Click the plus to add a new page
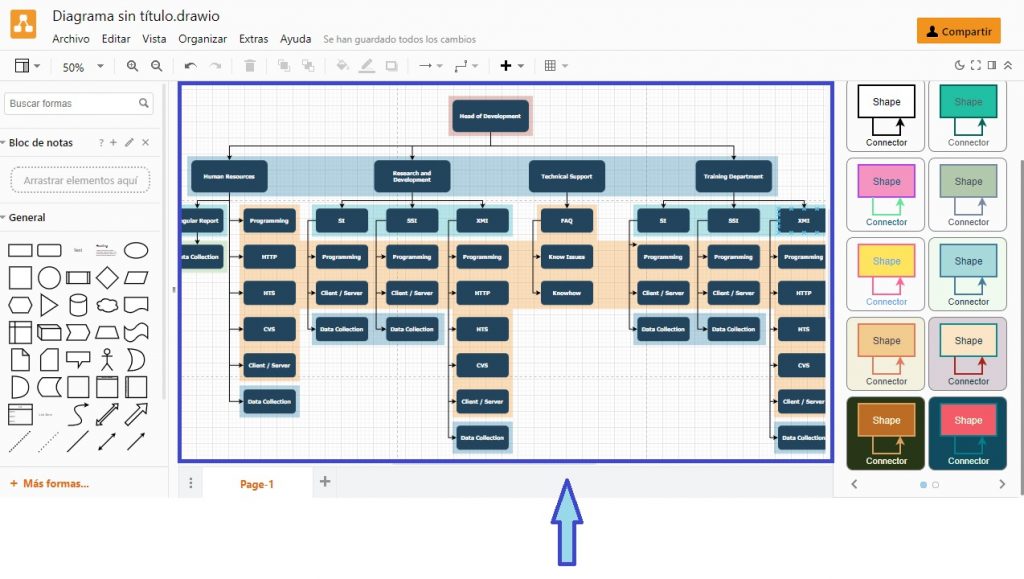The width and height of the screenshot is (1024, 579). click(x=324, y=482)
